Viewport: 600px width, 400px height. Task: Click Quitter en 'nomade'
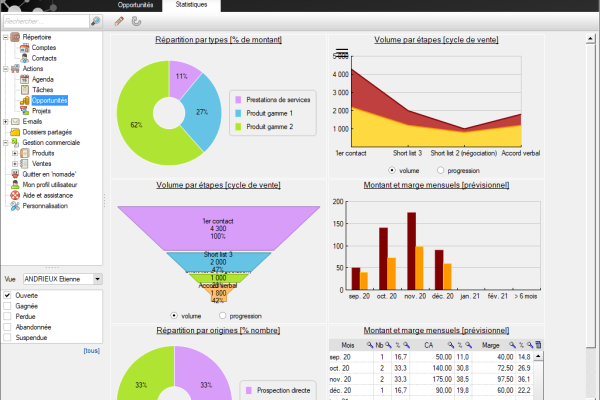pyautogui.click(x=49, y=174)
